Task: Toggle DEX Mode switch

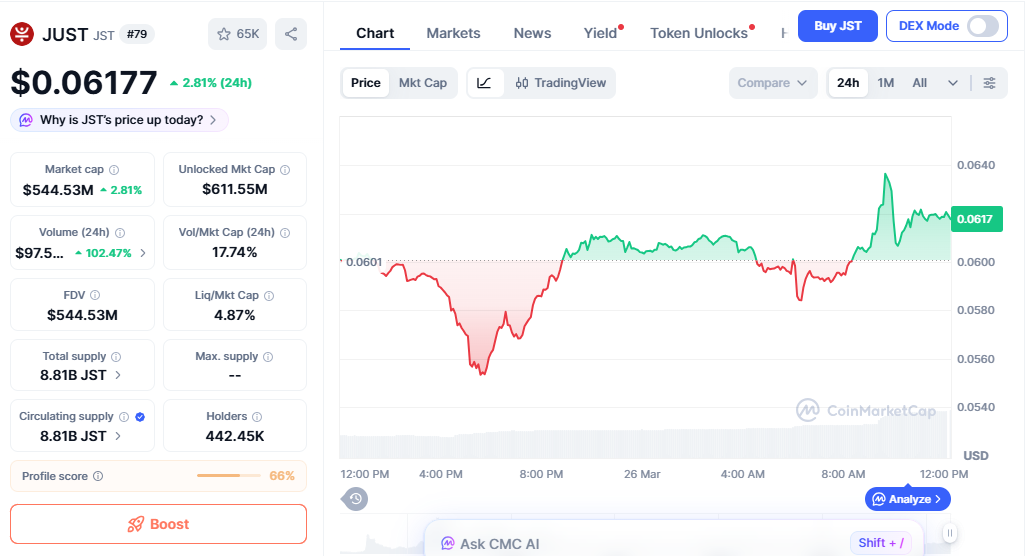Action: (983, 26)
